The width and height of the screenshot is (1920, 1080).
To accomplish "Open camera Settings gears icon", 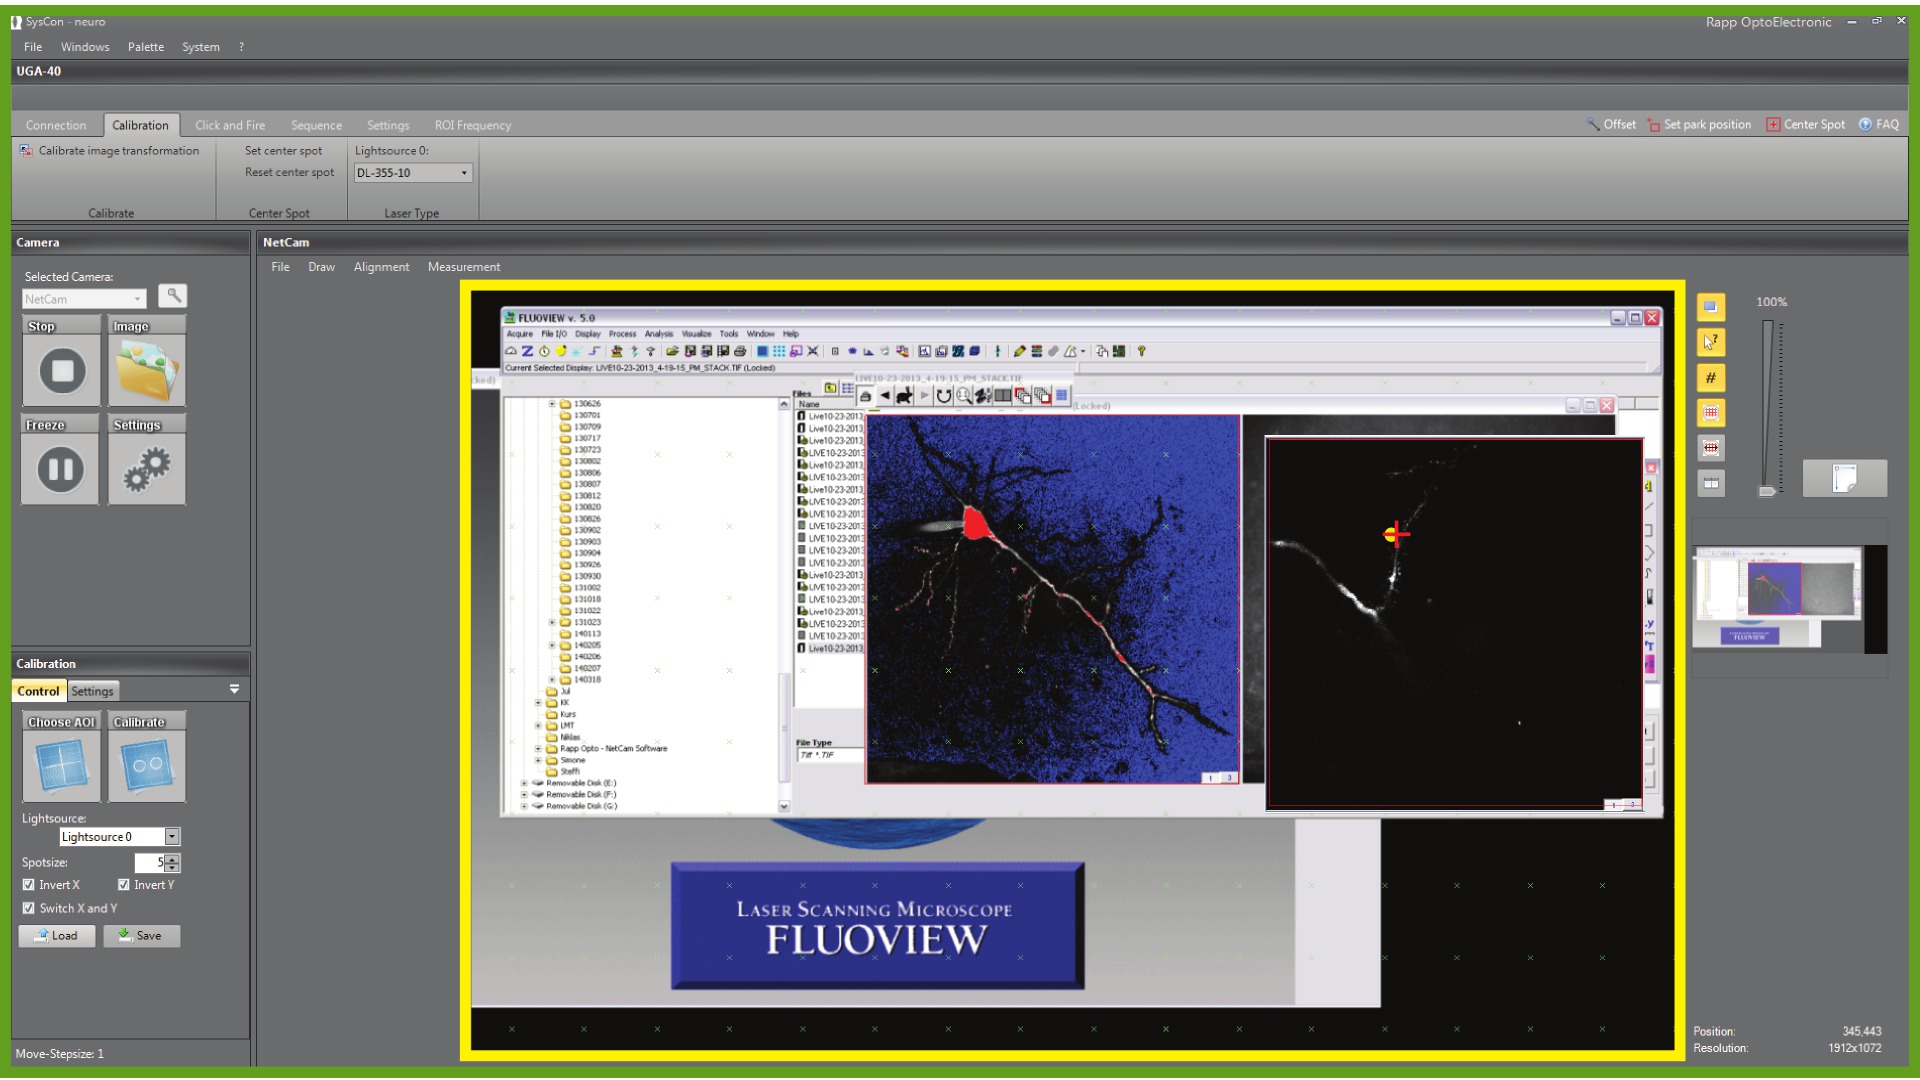I will [146, 469].
